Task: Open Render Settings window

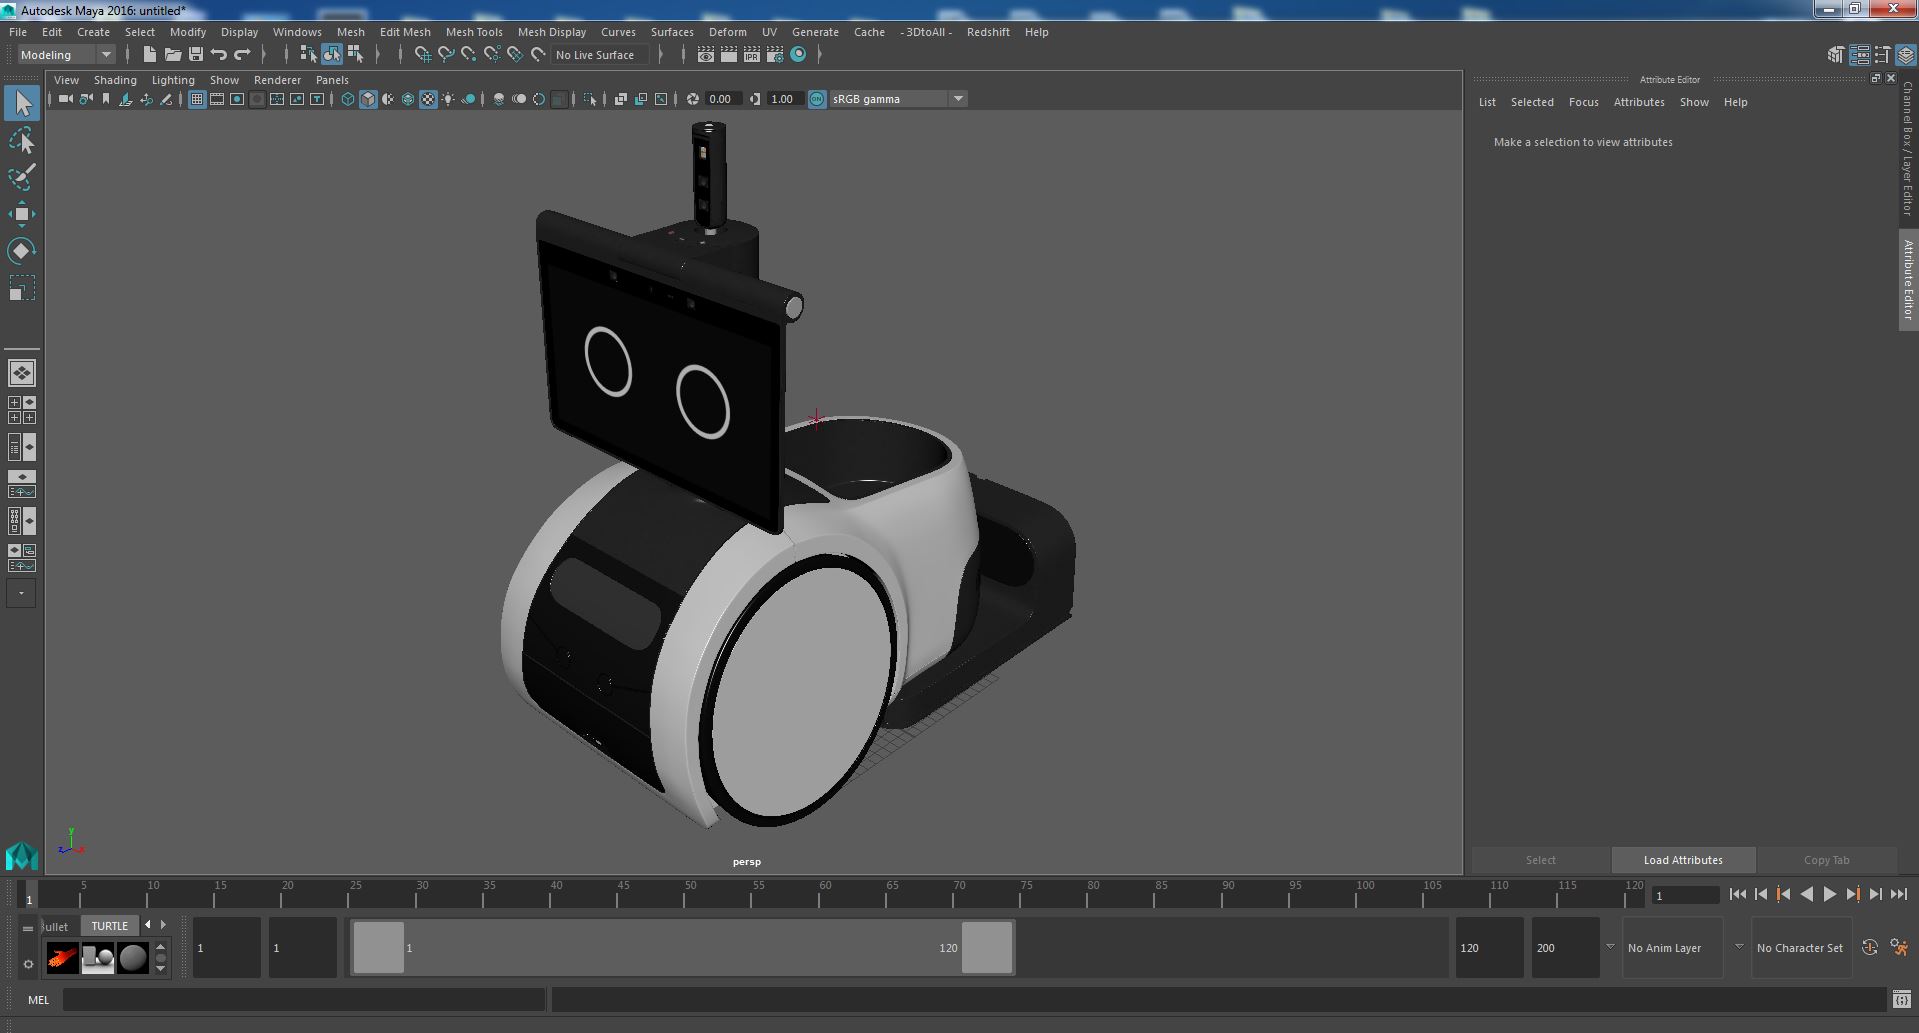Action: (774, 55)
